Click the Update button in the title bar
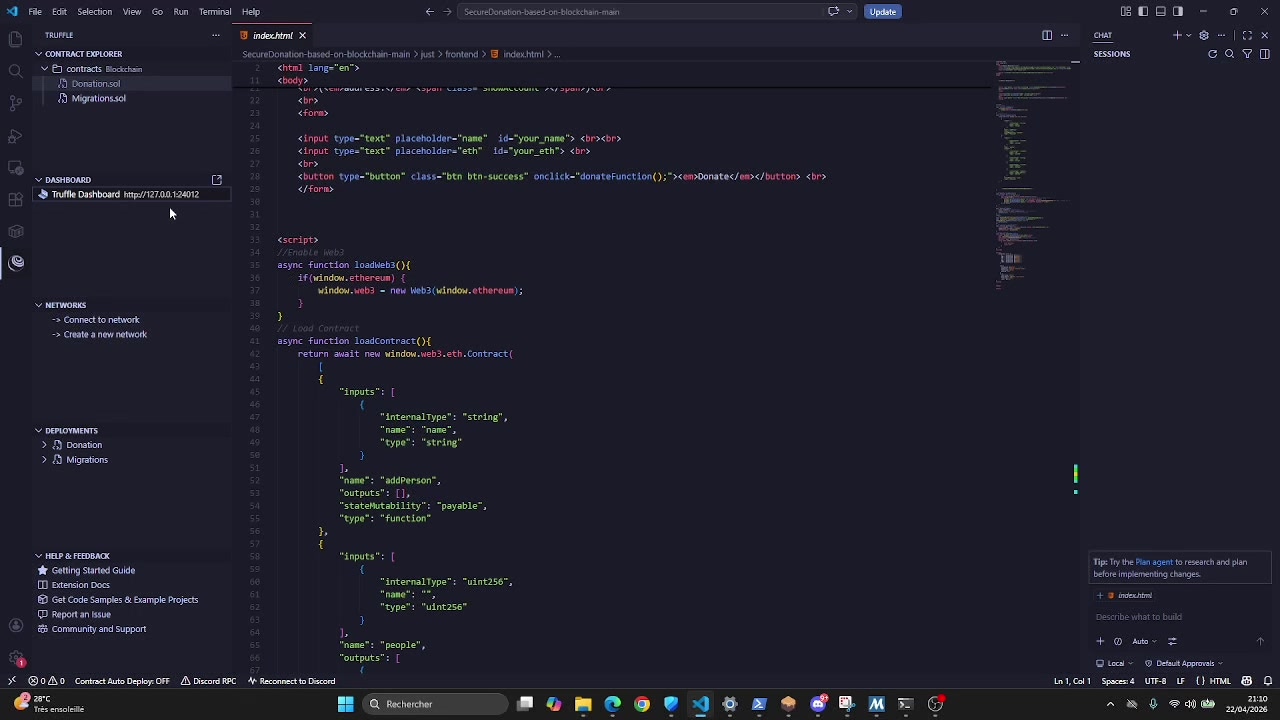This screenshot has width=1280, height=720. (882, 12)
